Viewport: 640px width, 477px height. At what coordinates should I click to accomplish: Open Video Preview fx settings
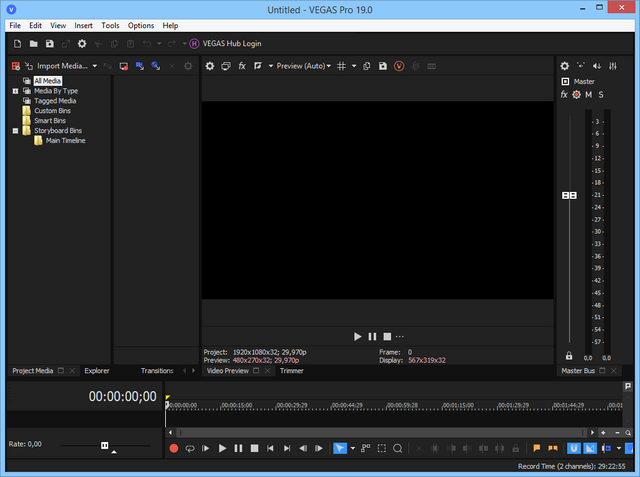point(242,66)
